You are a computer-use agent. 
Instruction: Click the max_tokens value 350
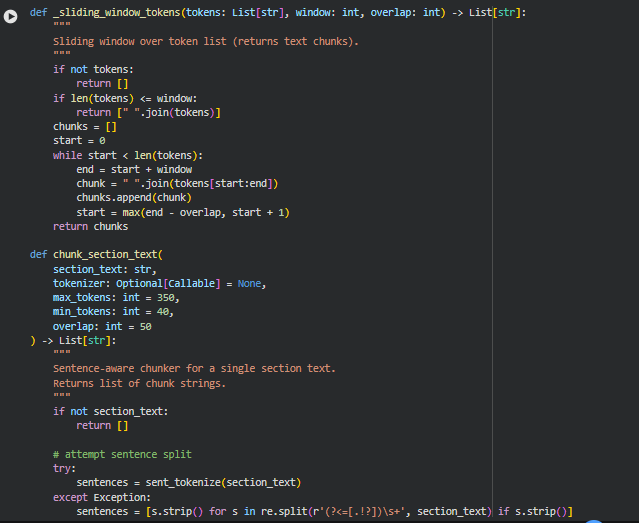(x=168, y=298)
